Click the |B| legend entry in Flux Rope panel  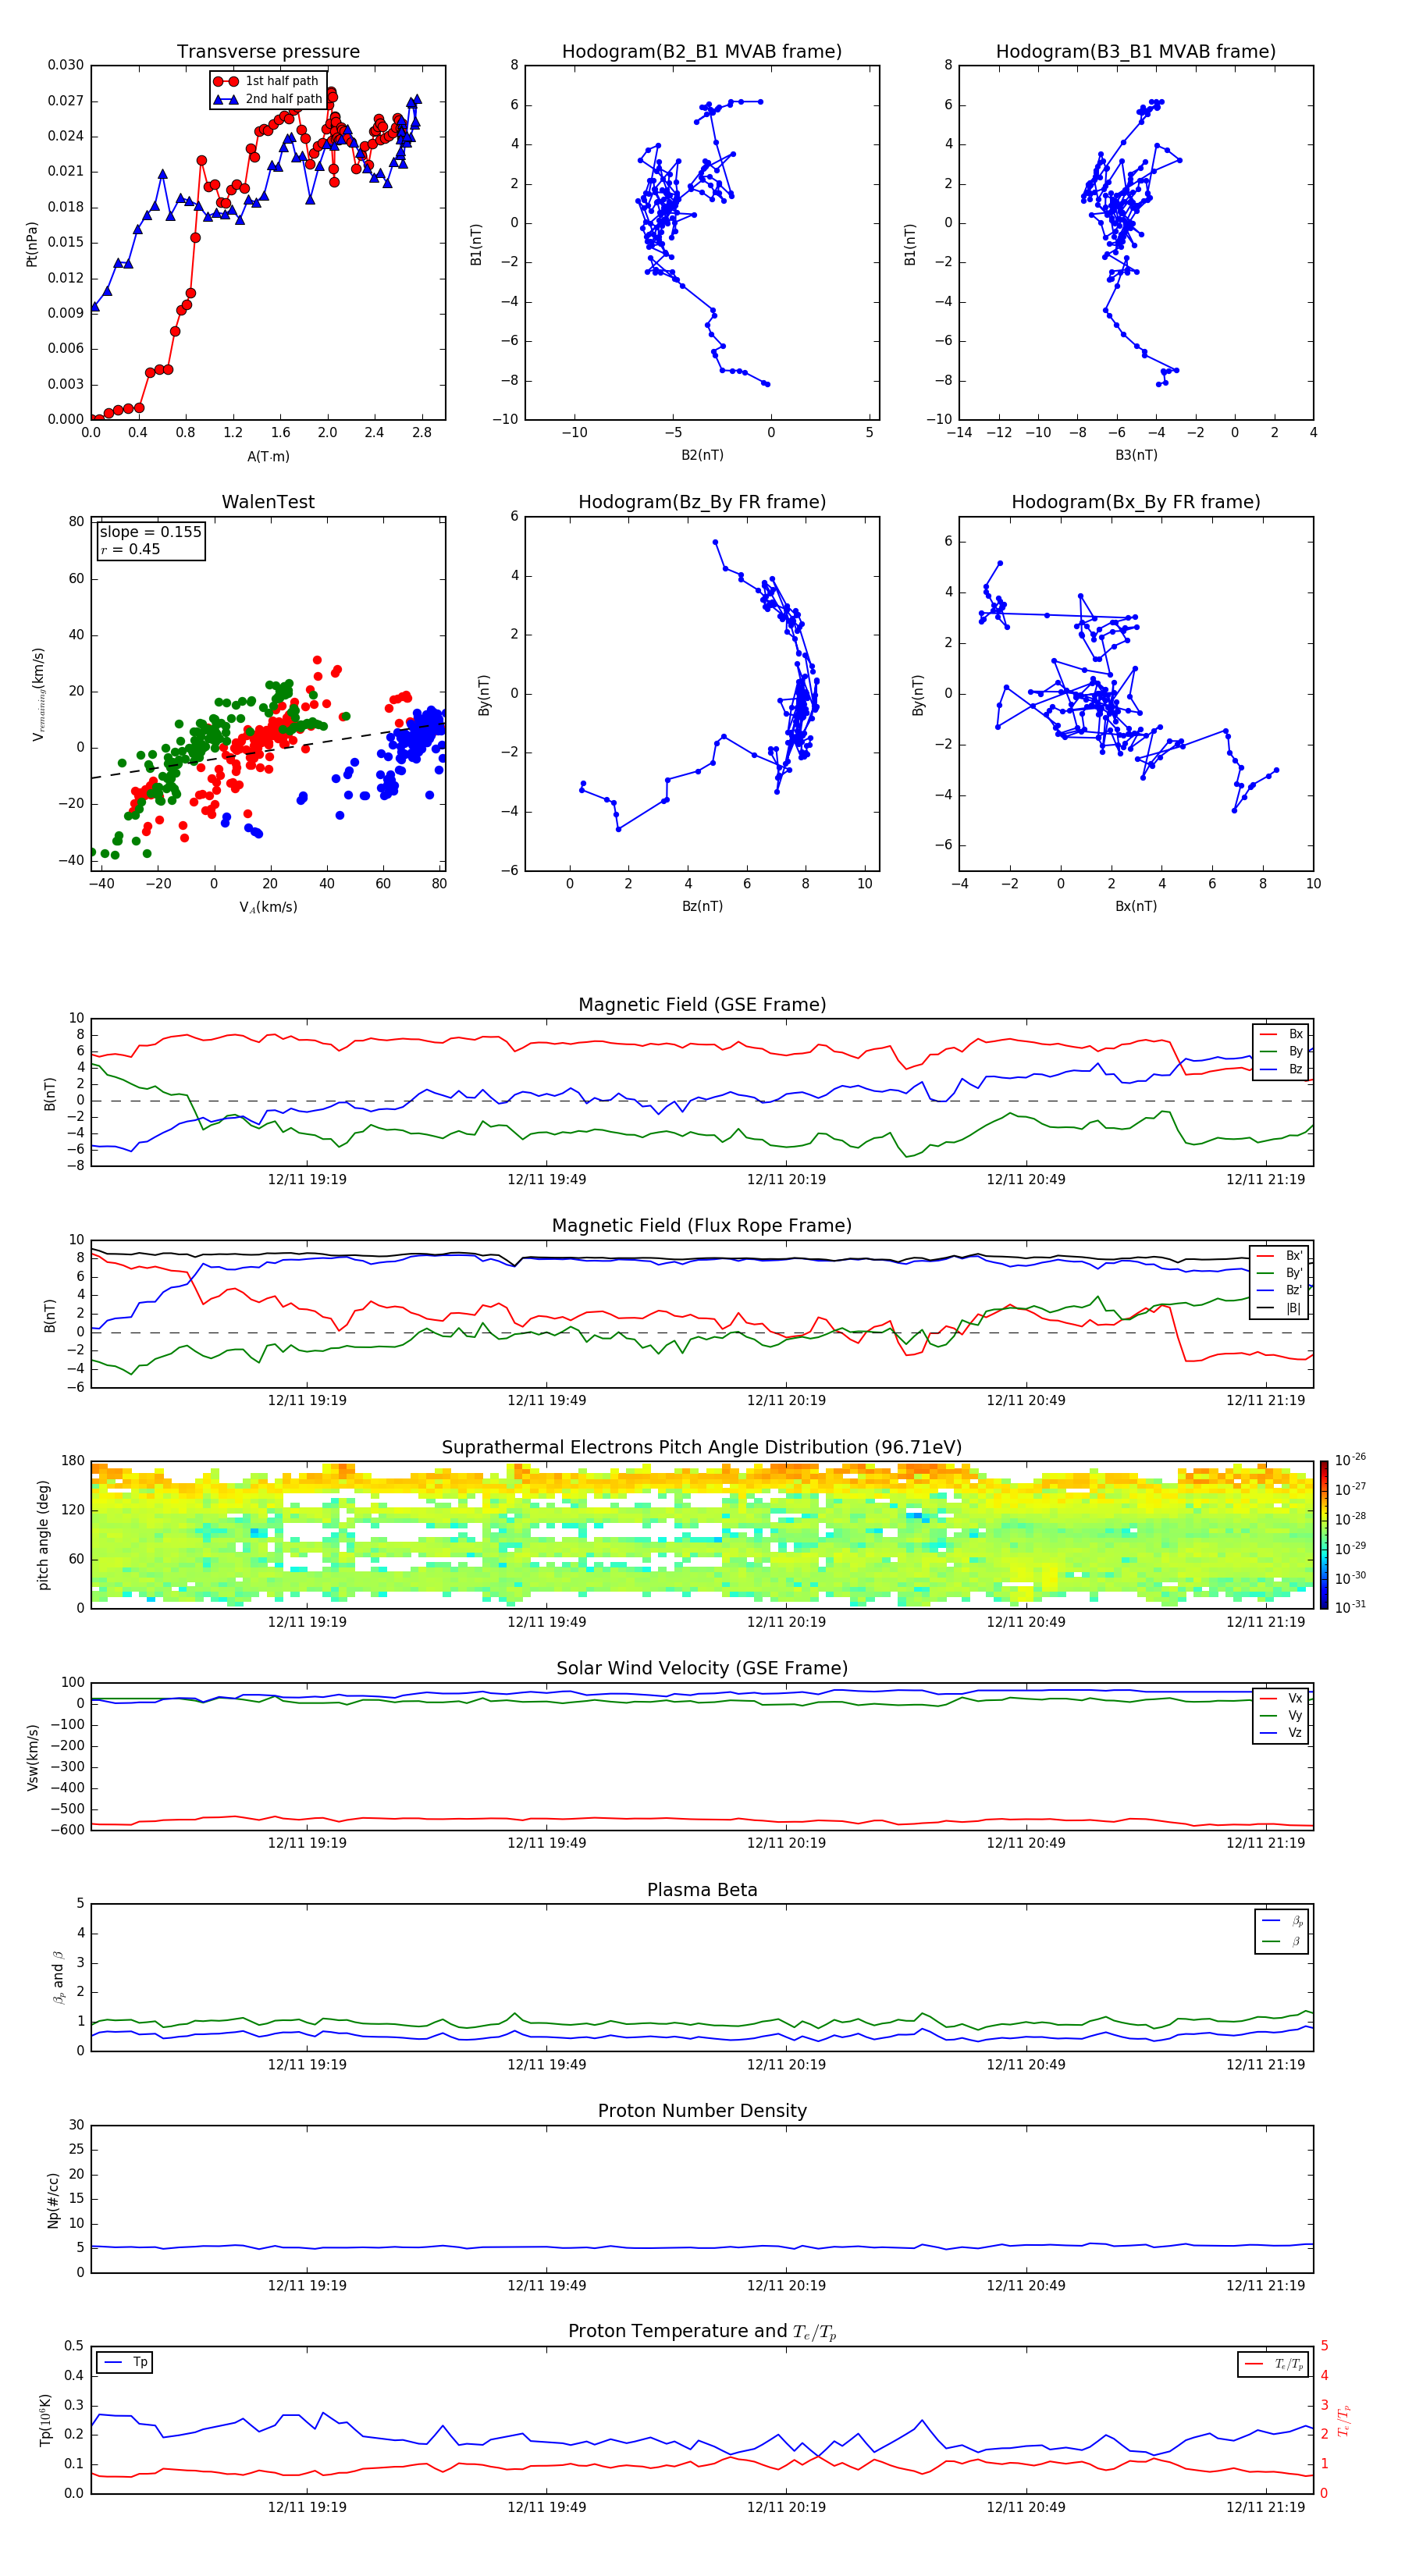click(1280, 1308)
